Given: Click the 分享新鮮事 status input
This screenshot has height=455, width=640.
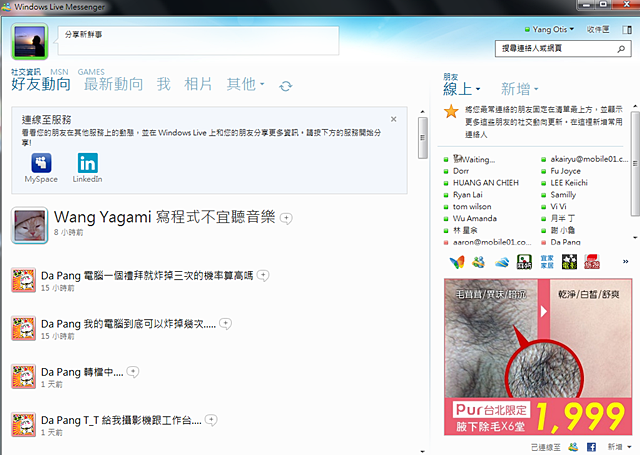Looking at the screenshot, I should 198,40.
